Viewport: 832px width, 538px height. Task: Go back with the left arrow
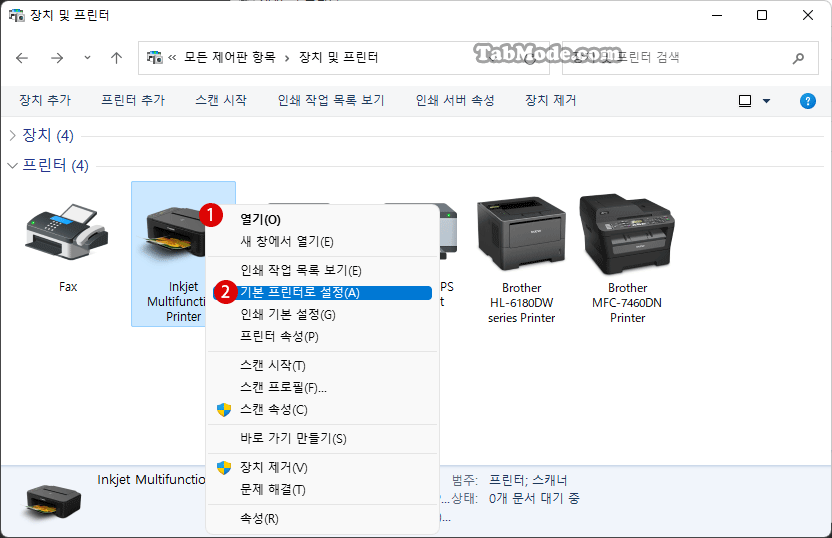(22, 58)
